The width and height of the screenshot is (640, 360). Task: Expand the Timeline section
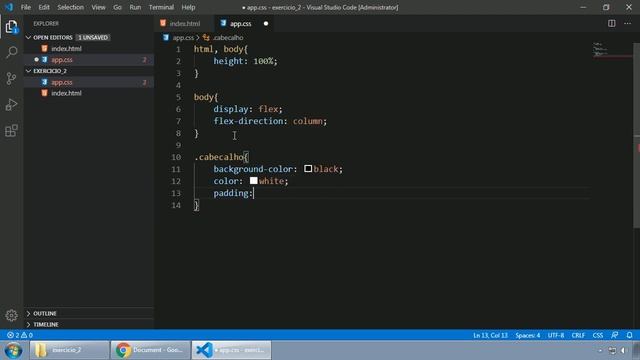pos(29,324)
